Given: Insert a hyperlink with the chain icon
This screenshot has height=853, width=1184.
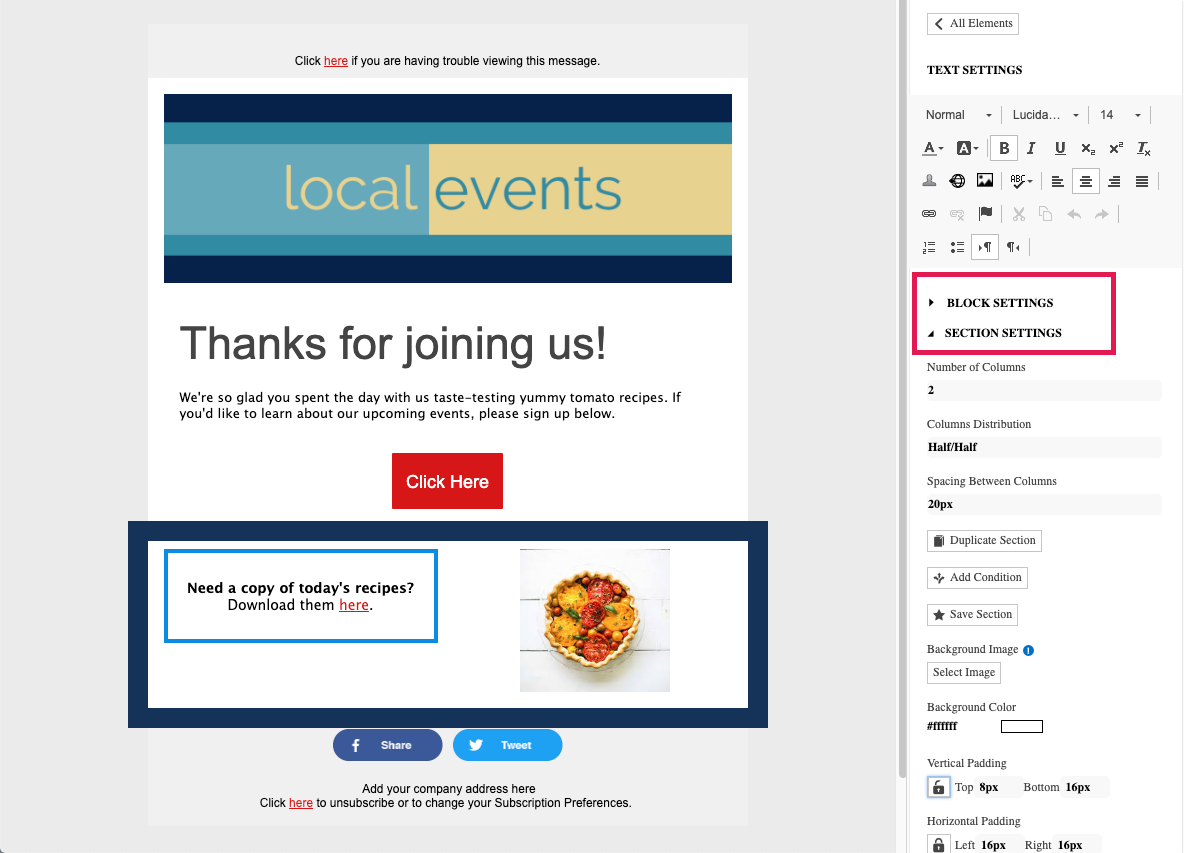Looking at the screenshot, I should pos(930,214).
